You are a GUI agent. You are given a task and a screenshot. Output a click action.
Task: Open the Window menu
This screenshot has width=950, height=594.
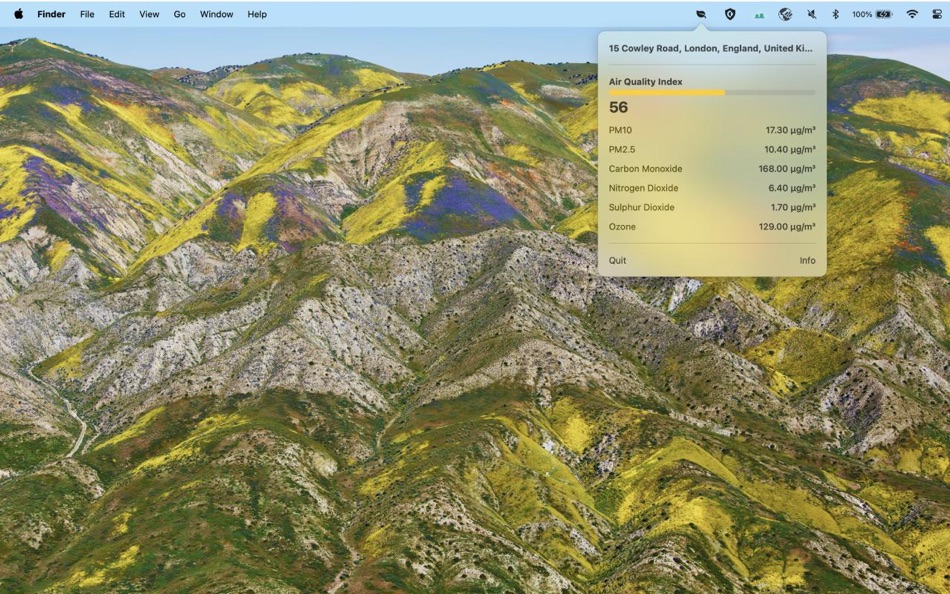(x=216, y=14)
